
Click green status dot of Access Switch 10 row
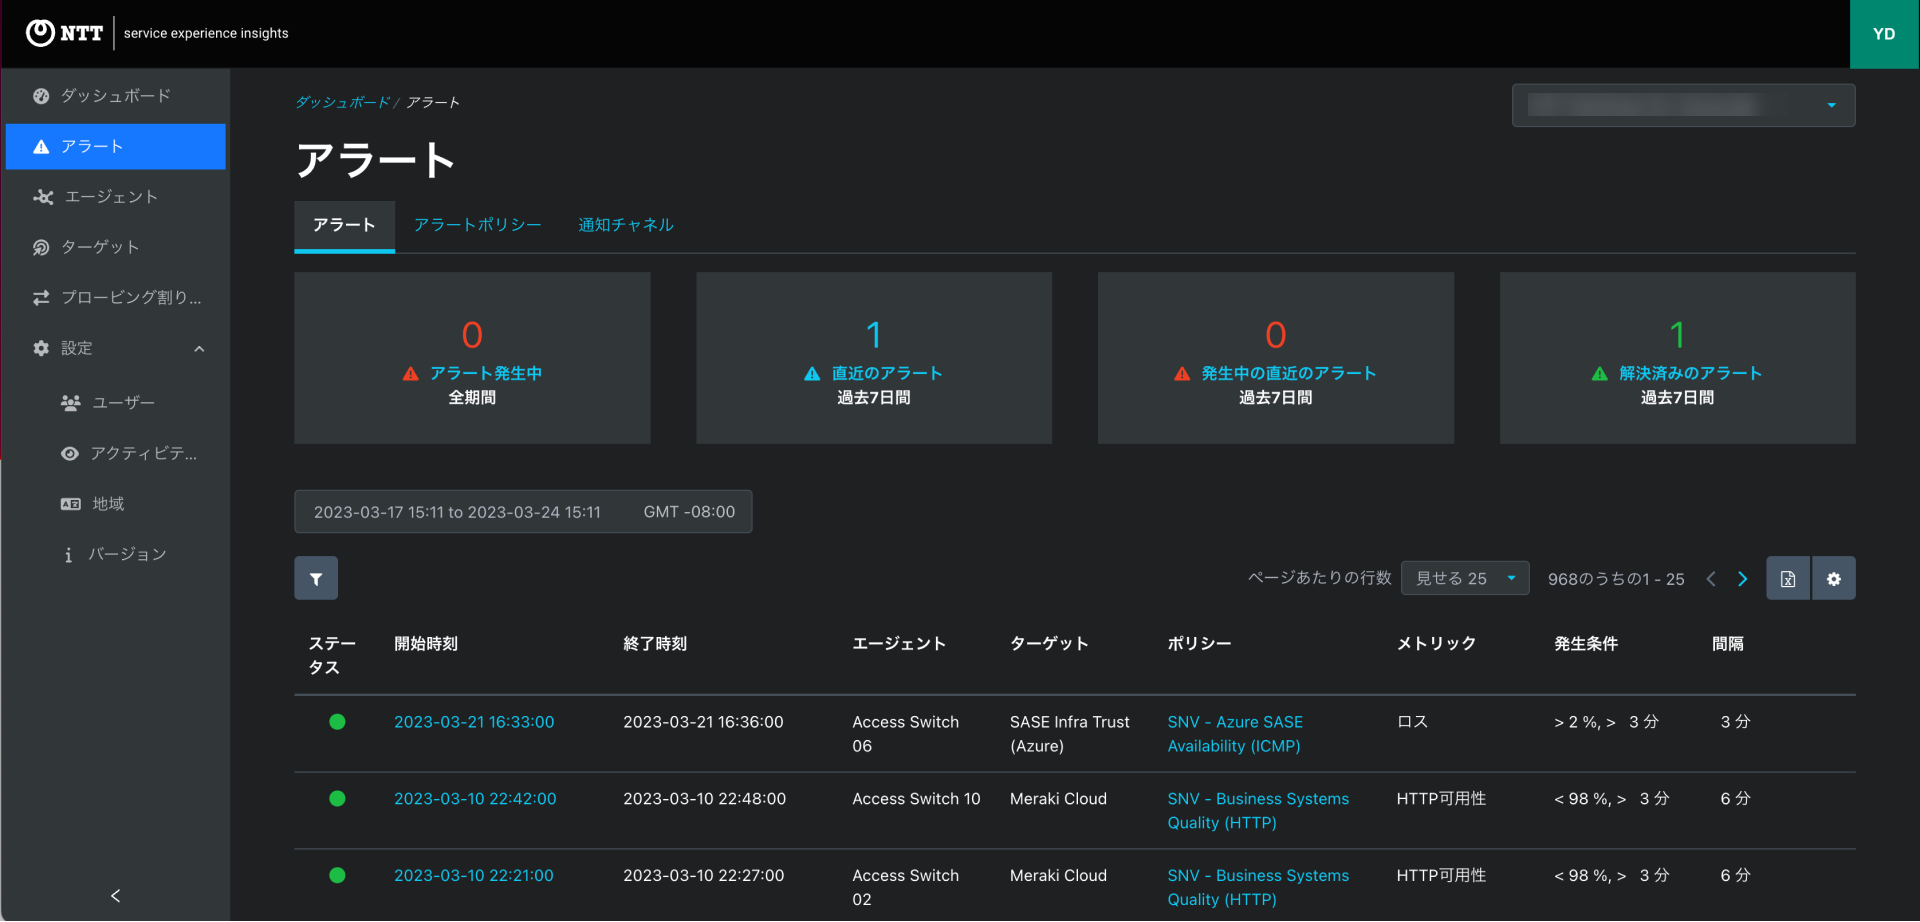tap(337, 799)
